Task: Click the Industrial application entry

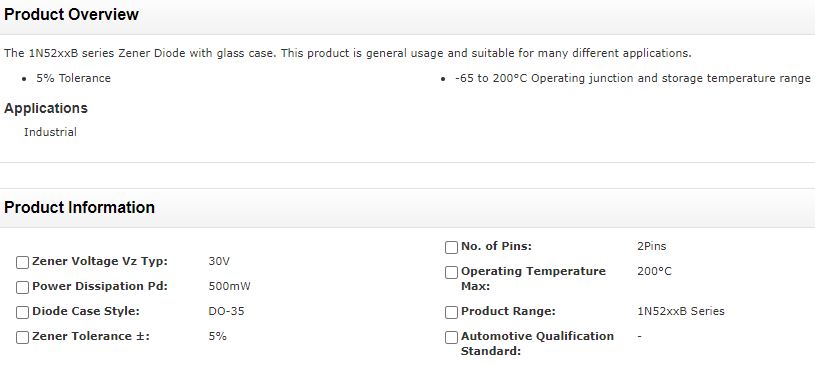Action: [50, 132]
